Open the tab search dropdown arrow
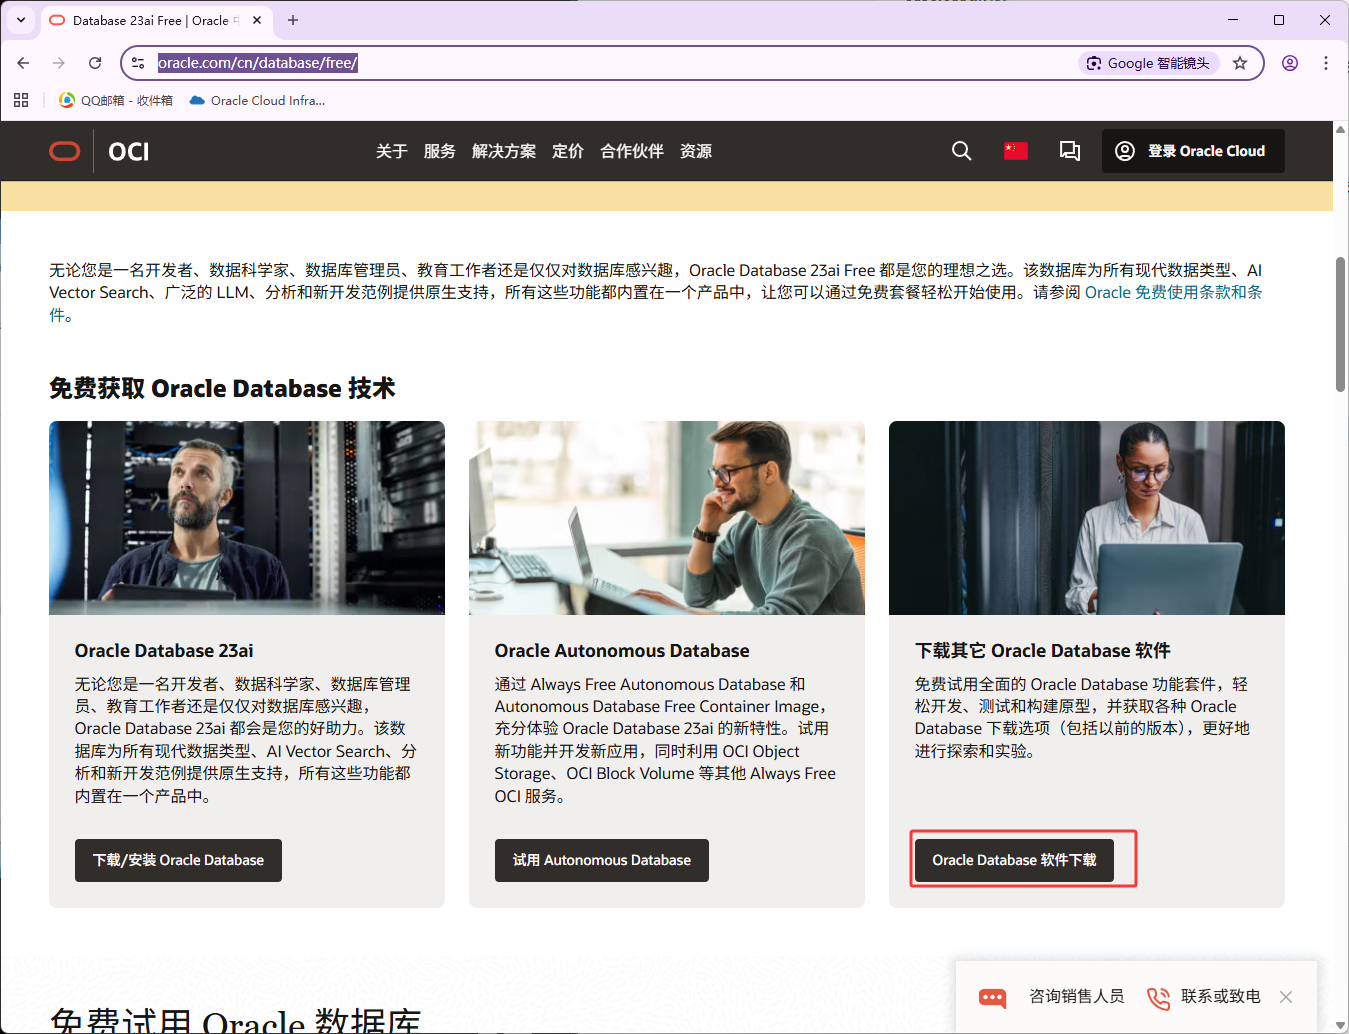The image size is (1349, 1034). coord(21,20)
